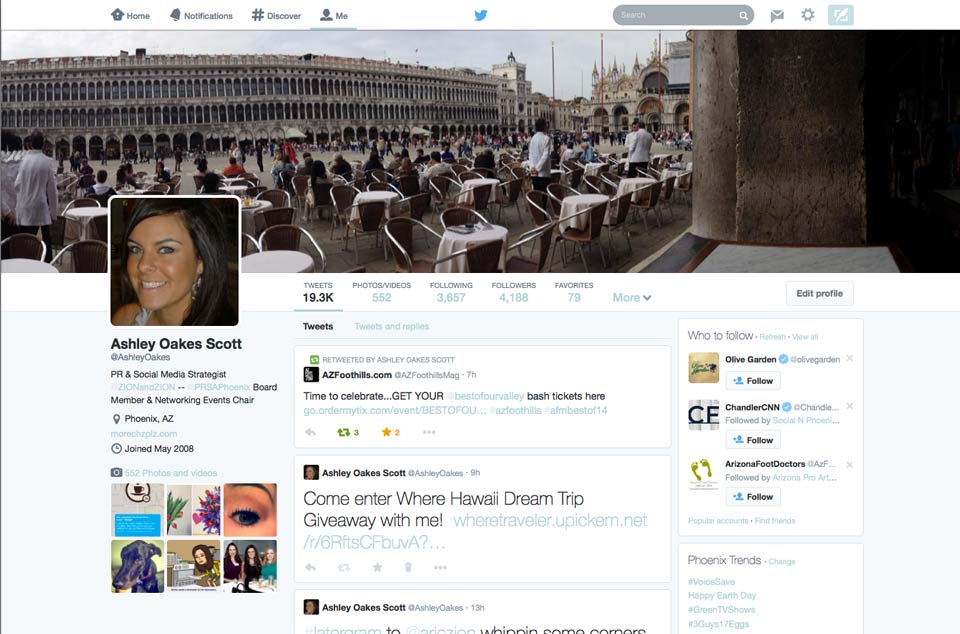960x634 pixels.
Task: View the Followers 4,188 list
Action: 514,292
